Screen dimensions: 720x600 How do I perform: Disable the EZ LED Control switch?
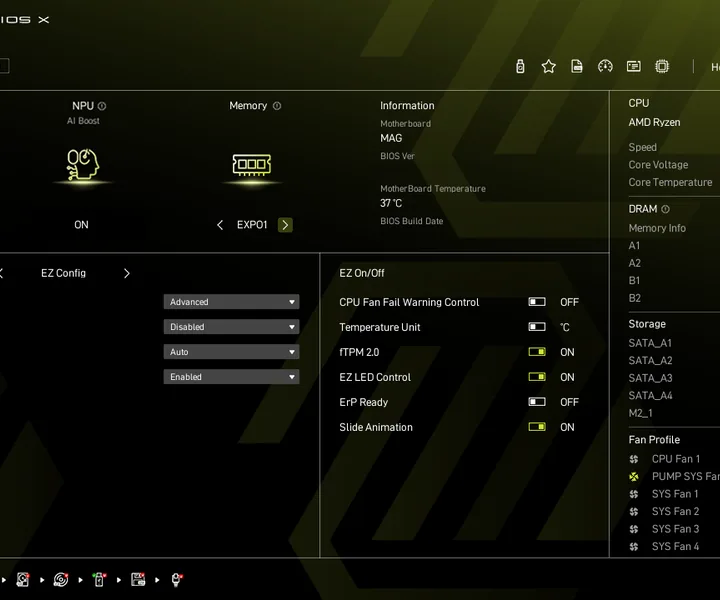[x=537, y=377]
